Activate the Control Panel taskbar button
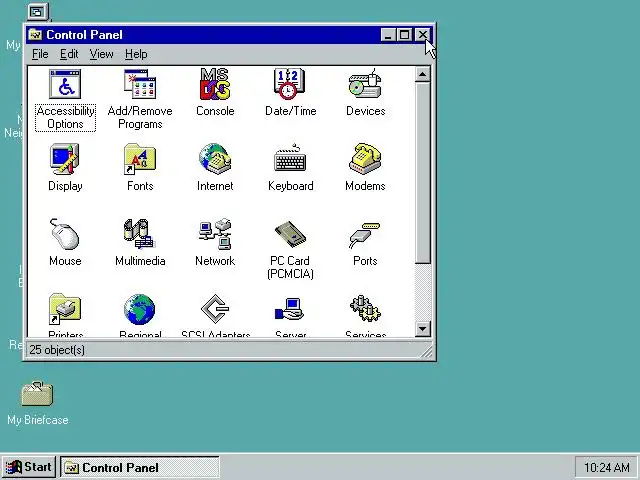The width and height of the screenshot is (640, 480). [140, 467]
